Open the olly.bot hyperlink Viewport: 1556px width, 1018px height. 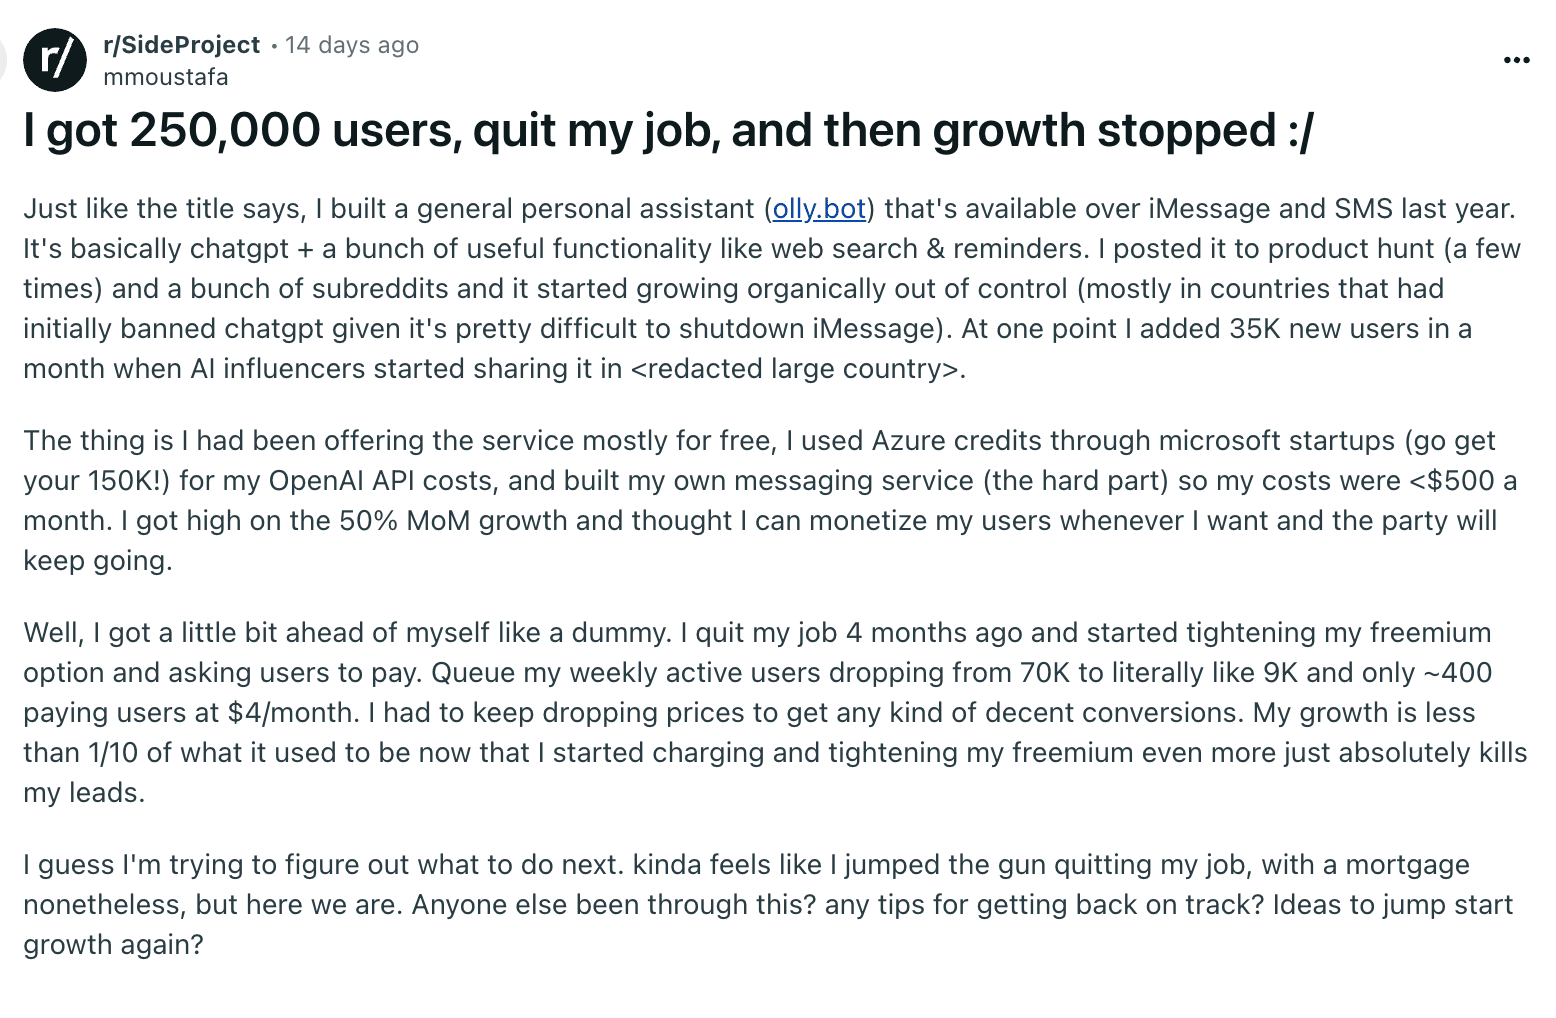819,208
